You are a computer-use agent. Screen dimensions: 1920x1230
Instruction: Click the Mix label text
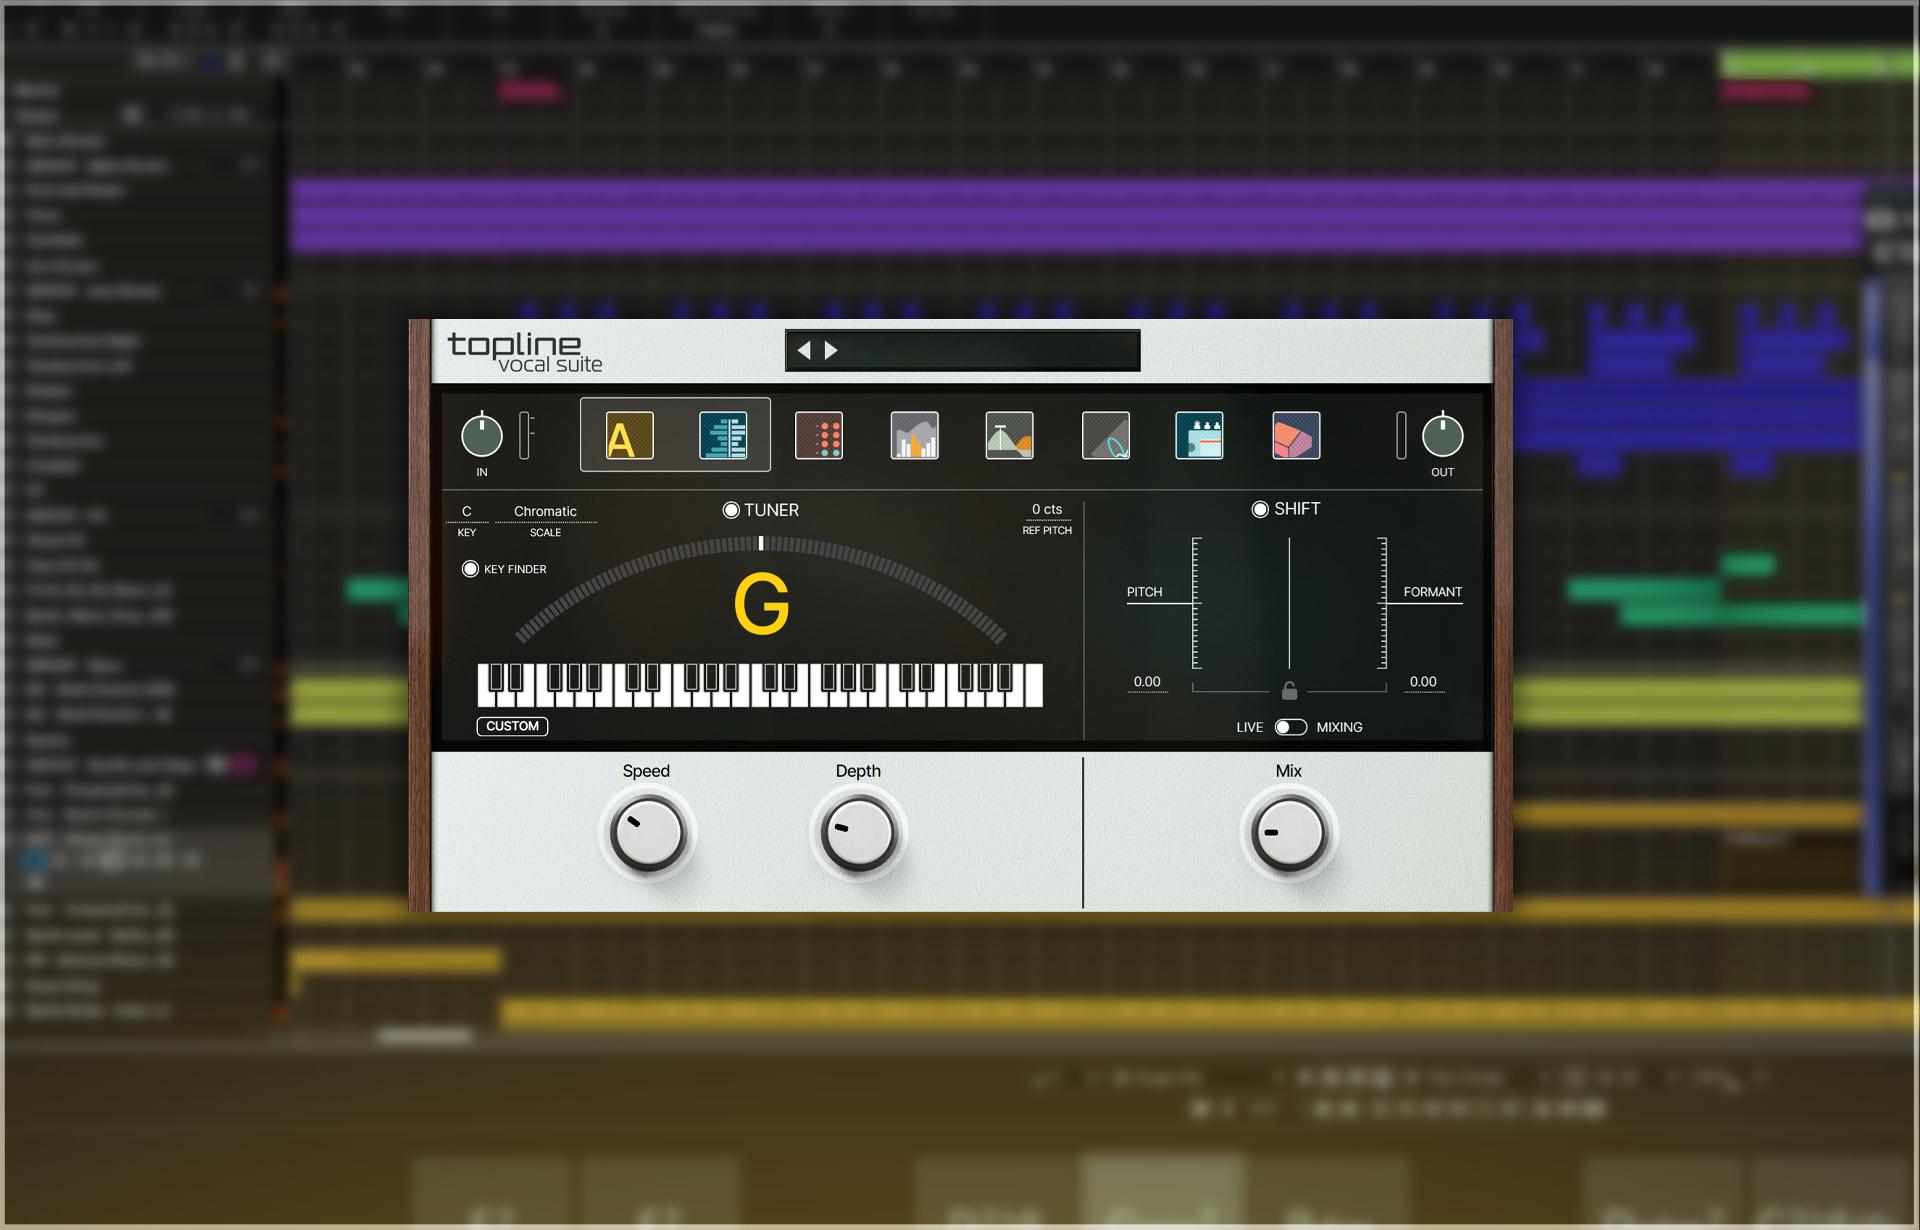(1288, 771)
